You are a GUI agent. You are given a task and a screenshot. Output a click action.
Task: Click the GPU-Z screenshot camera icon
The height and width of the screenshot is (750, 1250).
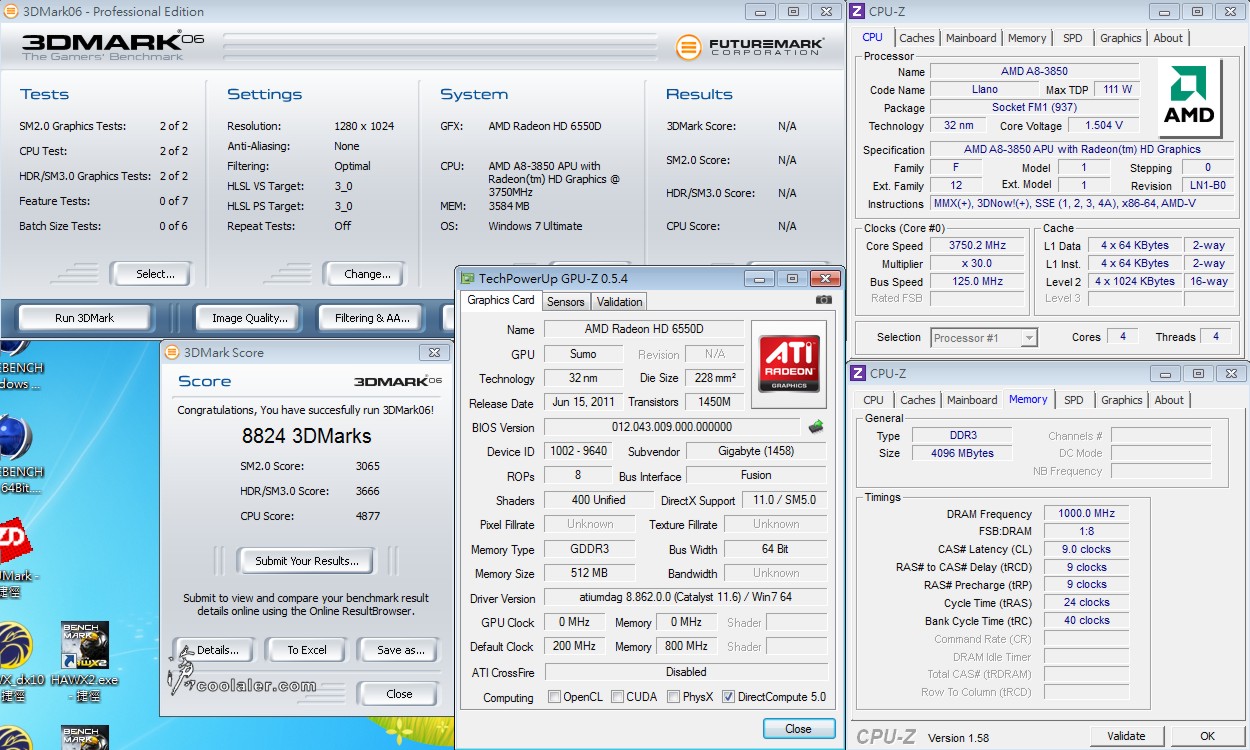pyautogui.click(x=823, y=299)
